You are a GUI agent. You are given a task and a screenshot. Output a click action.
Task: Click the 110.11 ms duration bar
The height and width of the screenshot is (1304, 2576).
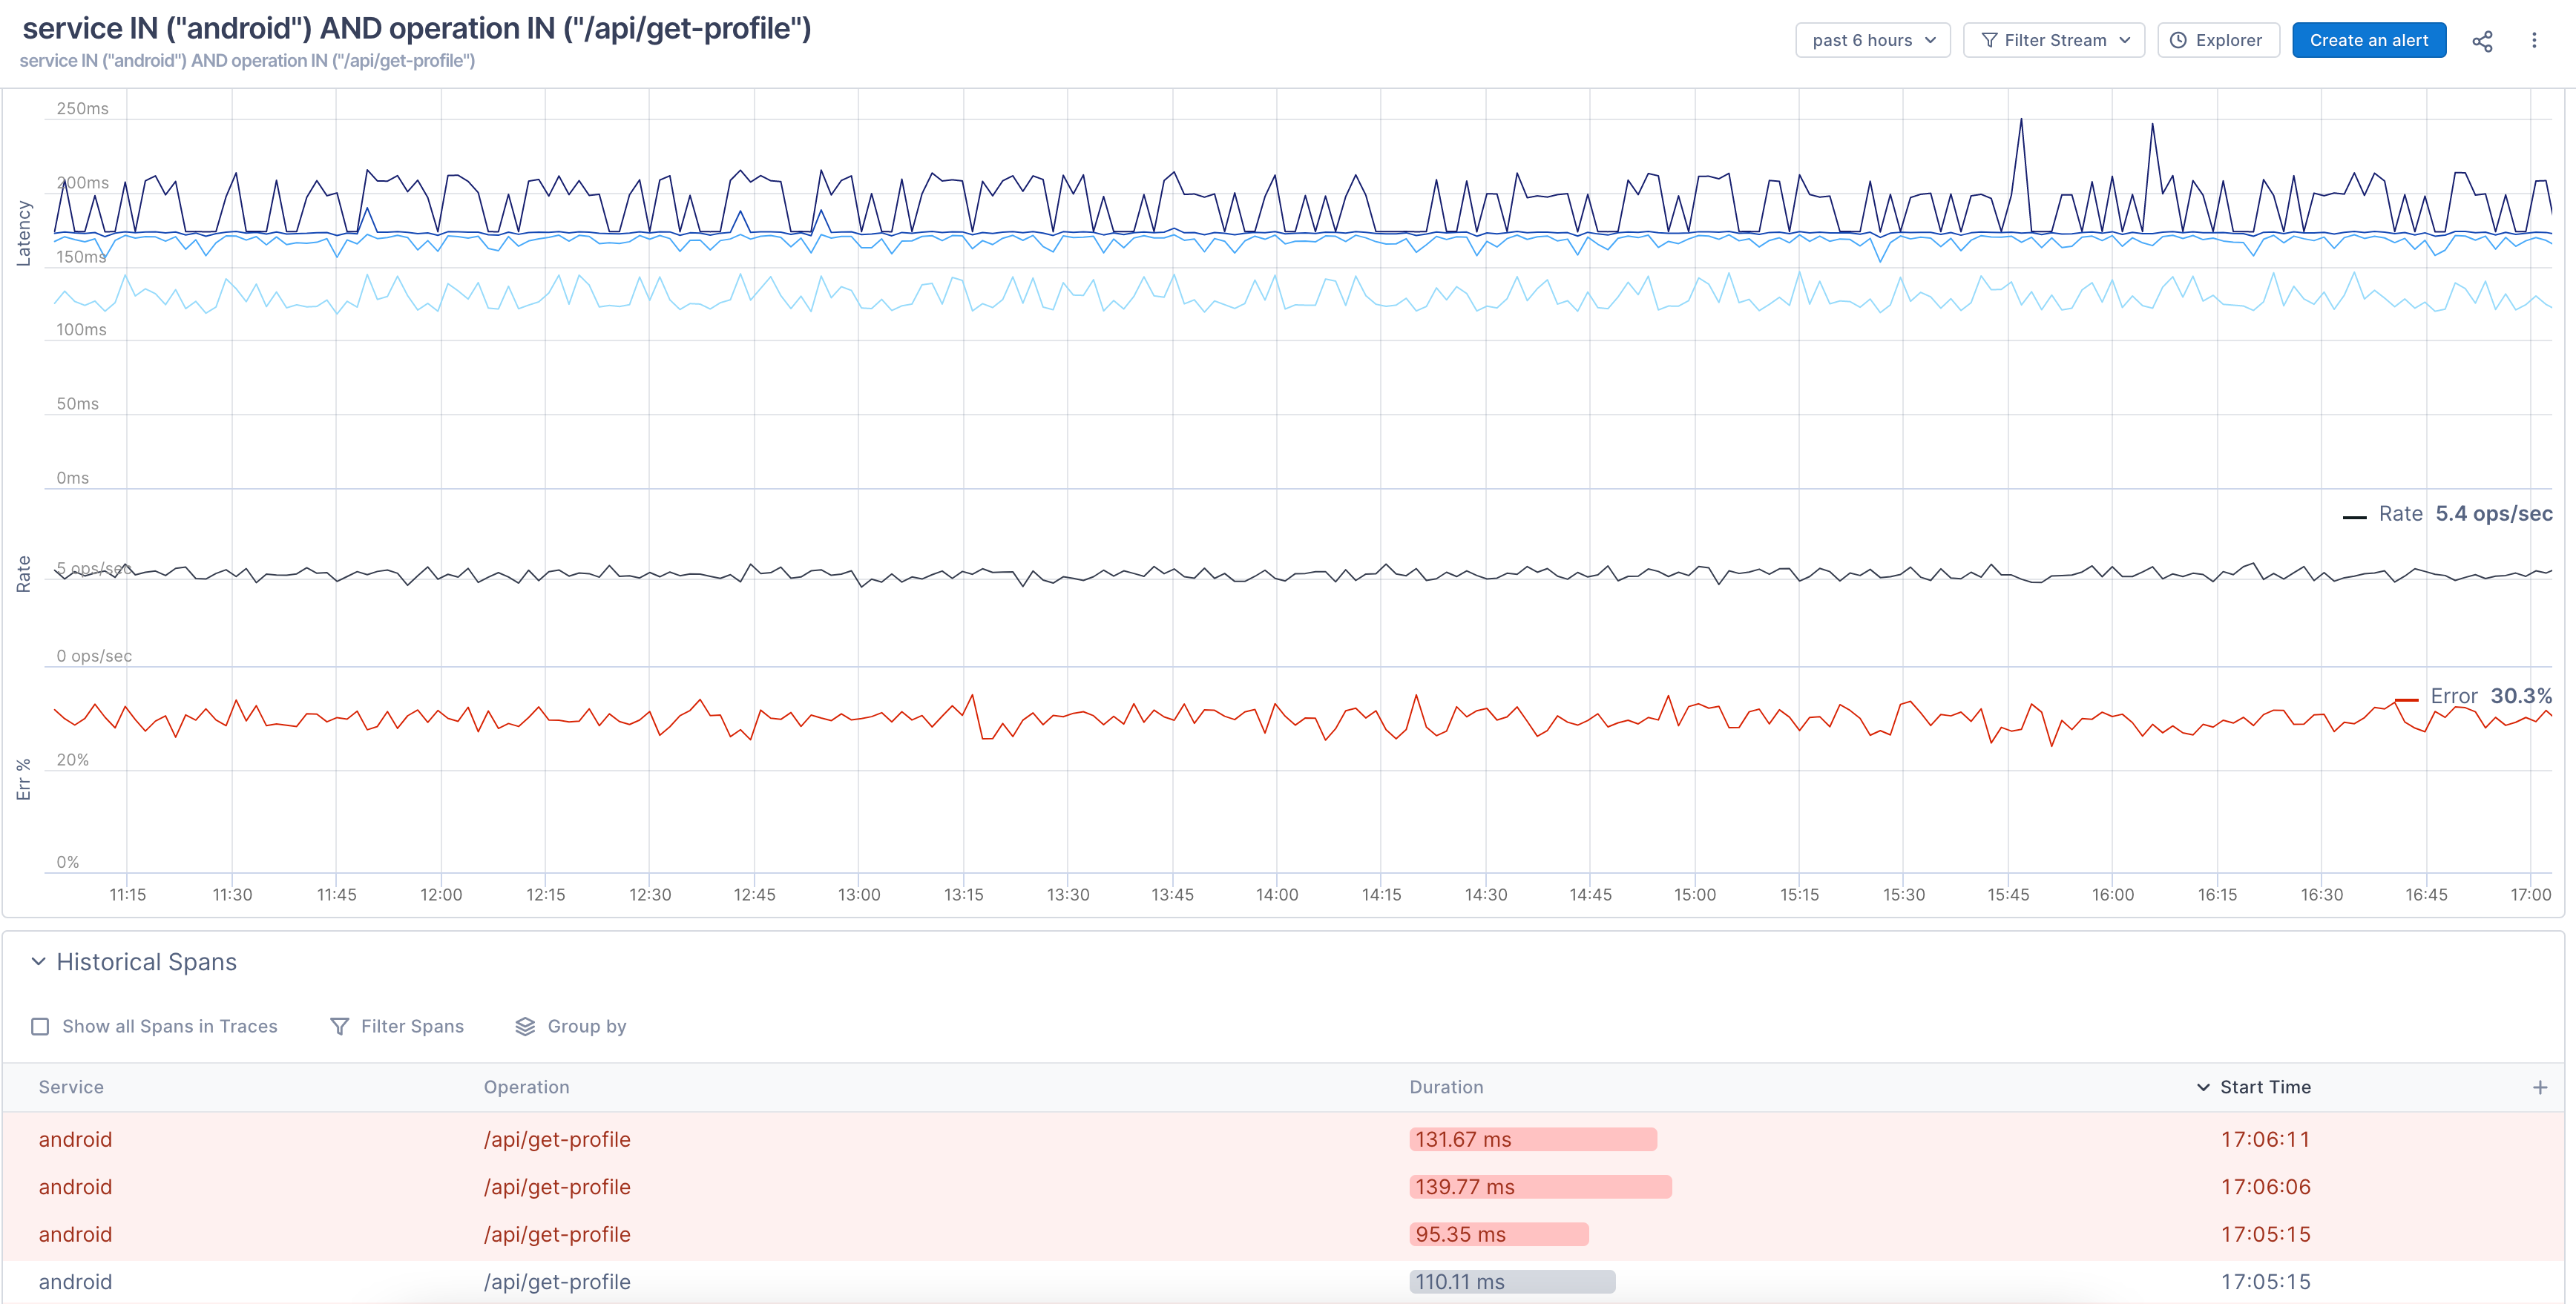(1511, 1281)
